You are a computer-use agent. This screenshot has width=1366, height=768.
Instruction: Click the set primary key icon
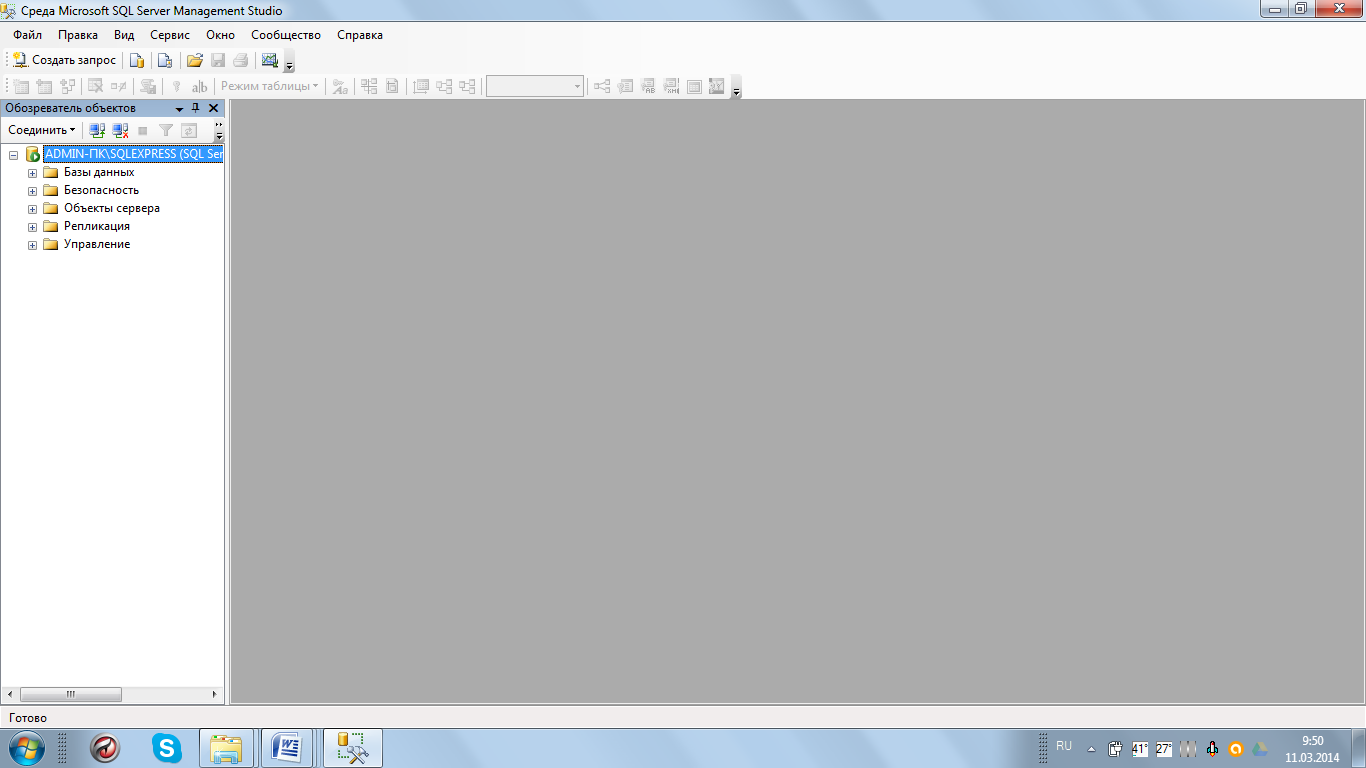(x=176, y=86)
